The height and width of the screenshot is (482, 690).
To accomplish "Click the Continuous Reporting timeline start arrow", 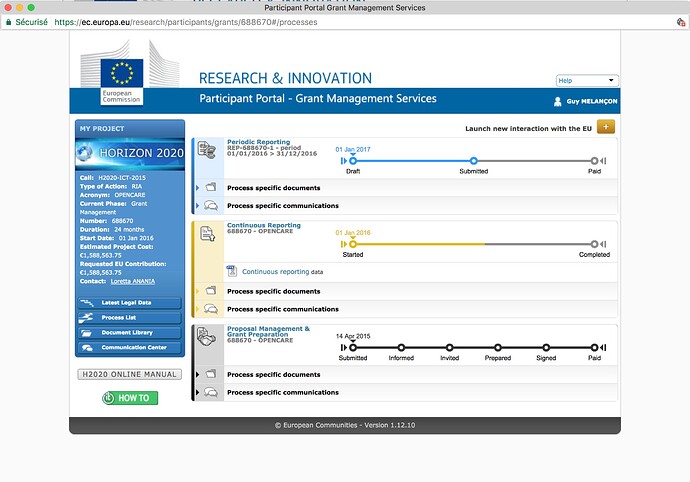I will [344, 244].
